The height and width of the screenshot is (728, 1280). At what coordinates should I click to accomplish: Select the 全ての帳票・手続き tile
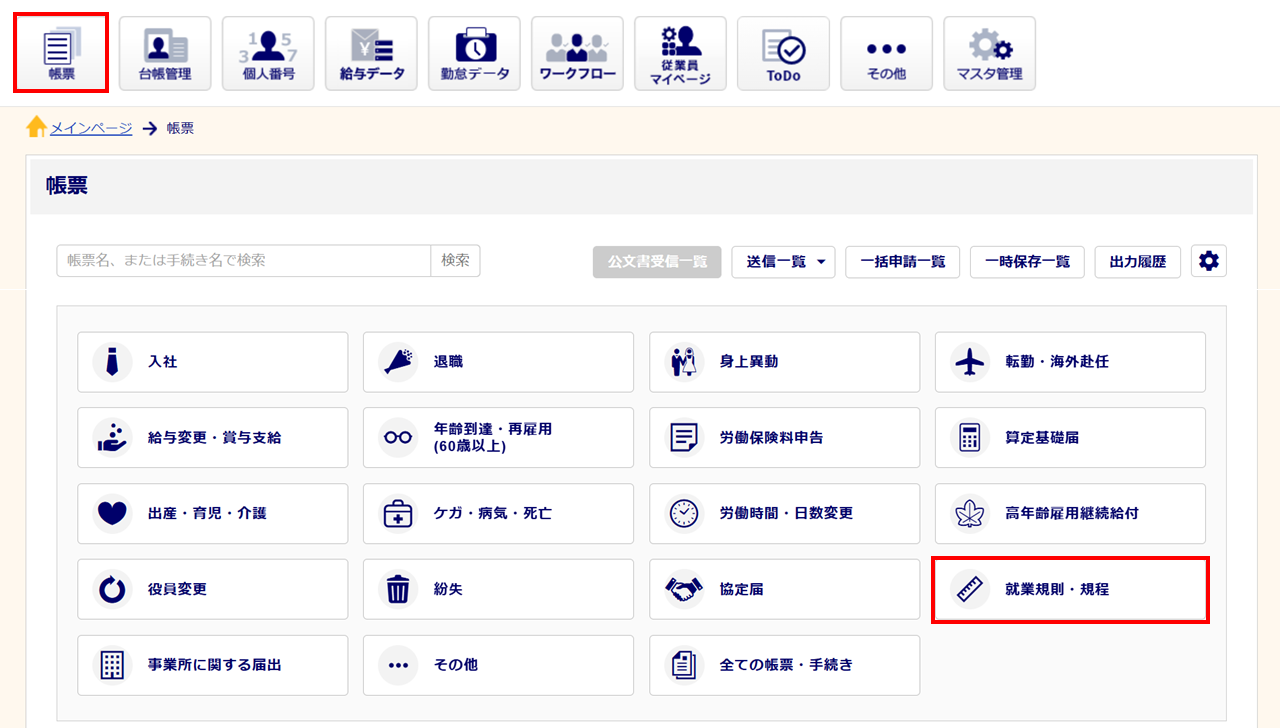click(x=784, y=665)
